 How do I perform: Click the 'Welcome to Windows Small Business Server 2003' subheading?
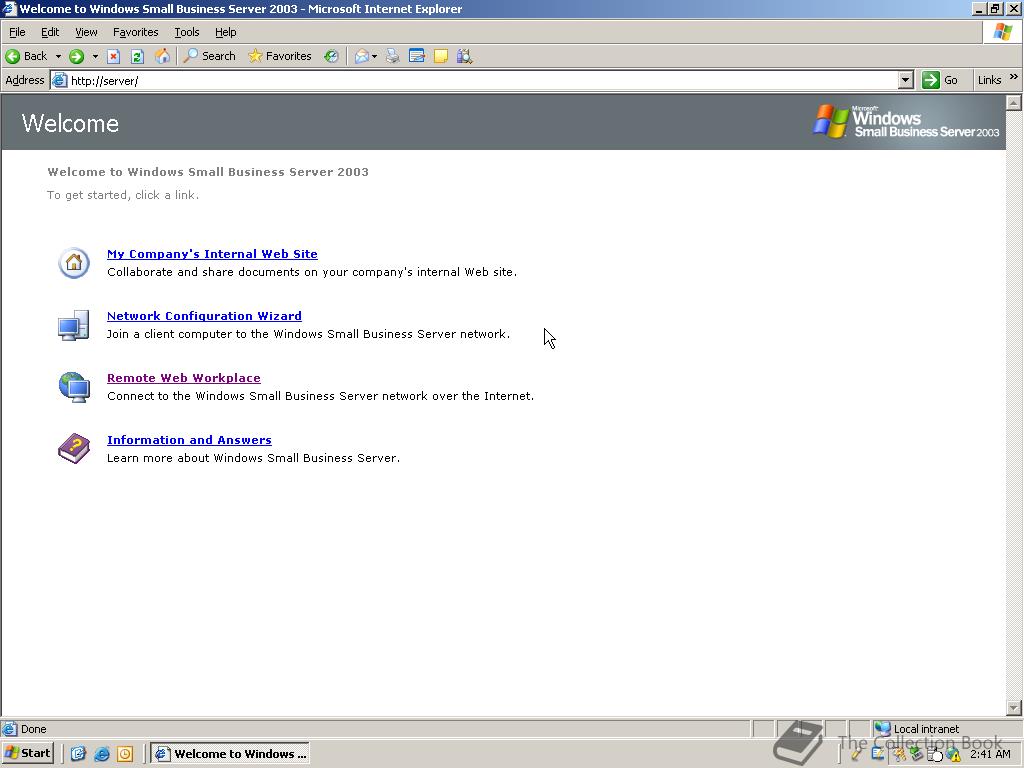[x=208, y=172]
